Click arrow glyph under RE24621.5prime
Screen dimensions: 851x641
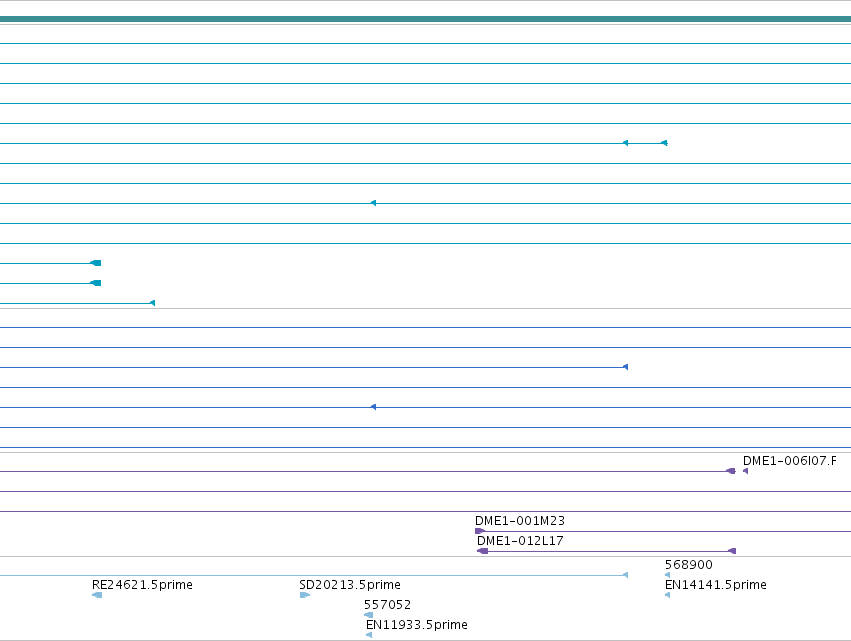click(x=97, y=595)
